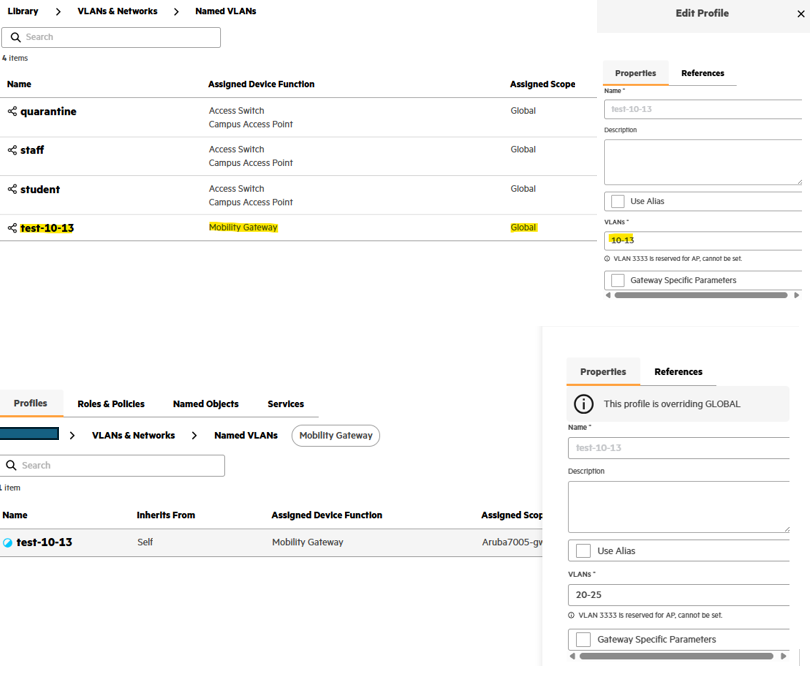Viewport: 810px width, 677px height.
Task: Click the magnifier icon in top search box
Action: pos(15,37)
